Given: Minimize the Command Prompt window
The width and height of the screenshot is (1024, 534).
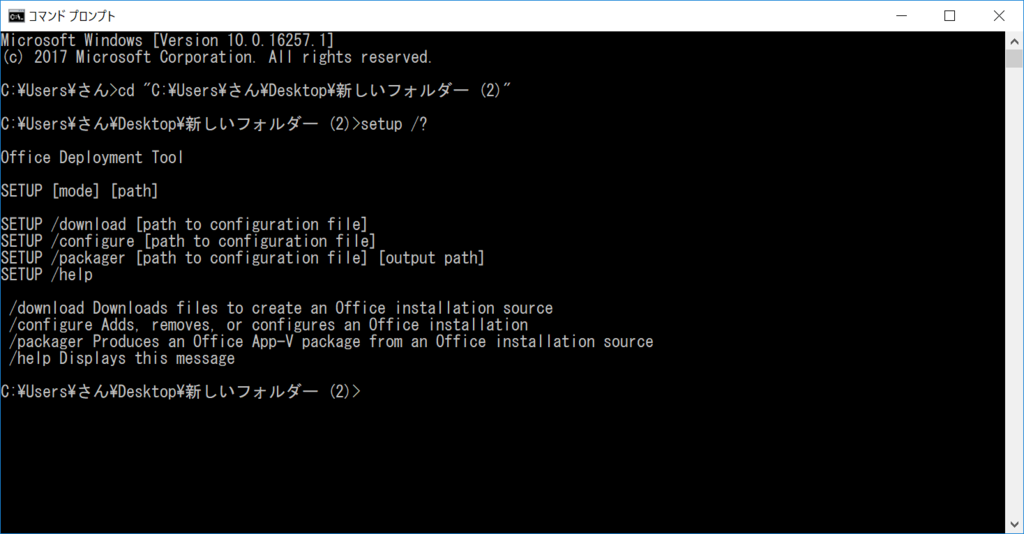Looking at the screenshot, I should coord(902,16).
